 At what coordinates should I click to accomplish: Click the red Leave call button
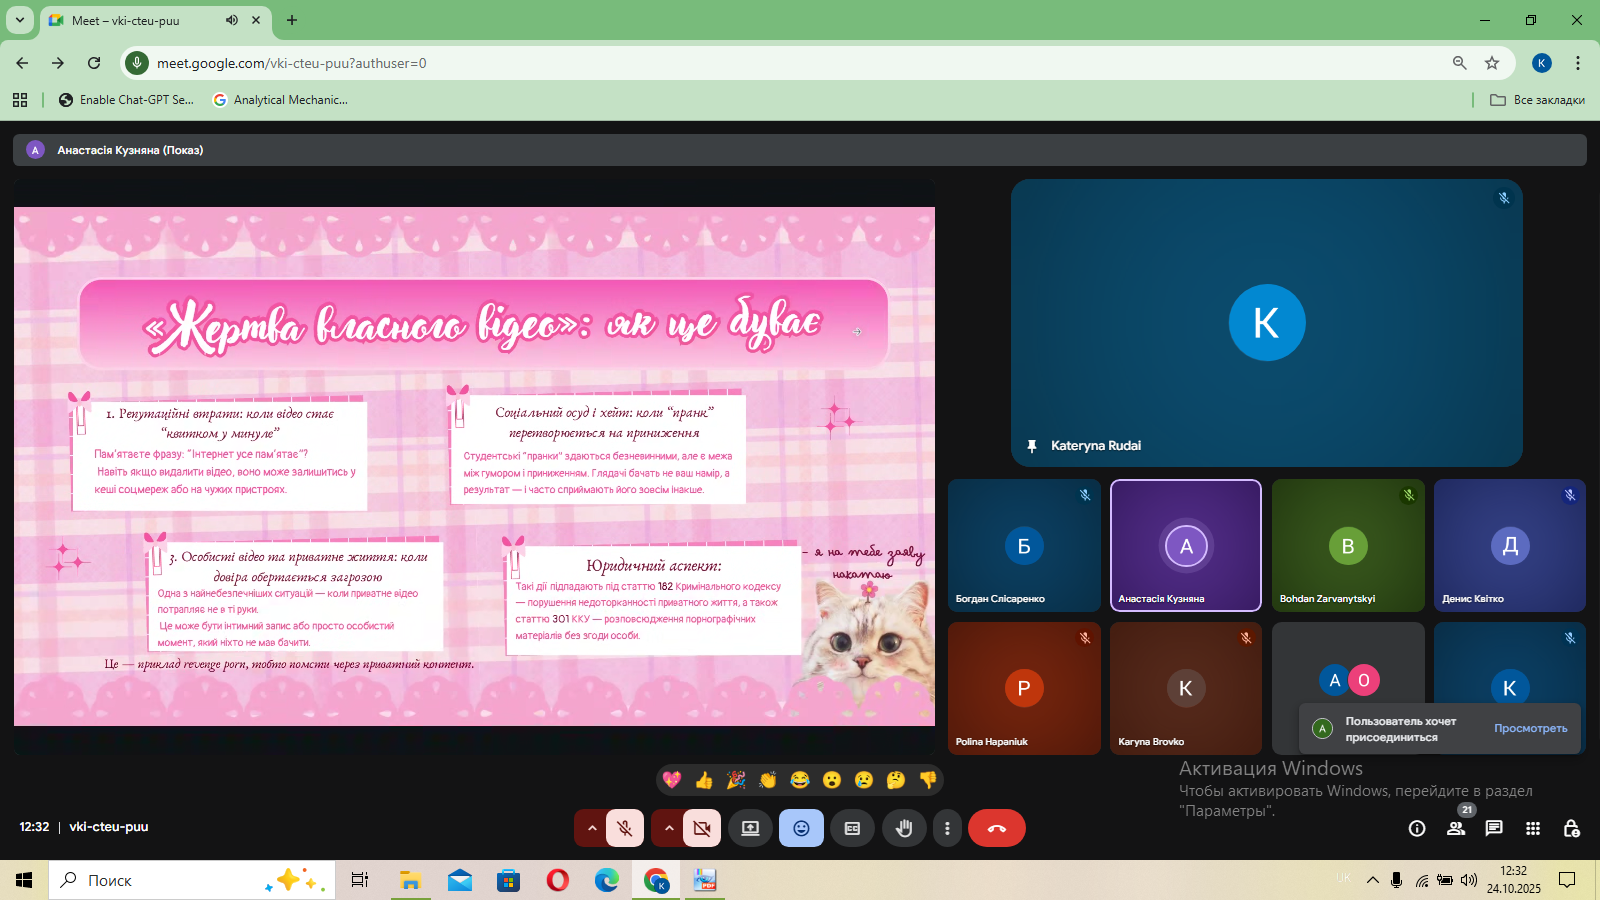(996, 828)
